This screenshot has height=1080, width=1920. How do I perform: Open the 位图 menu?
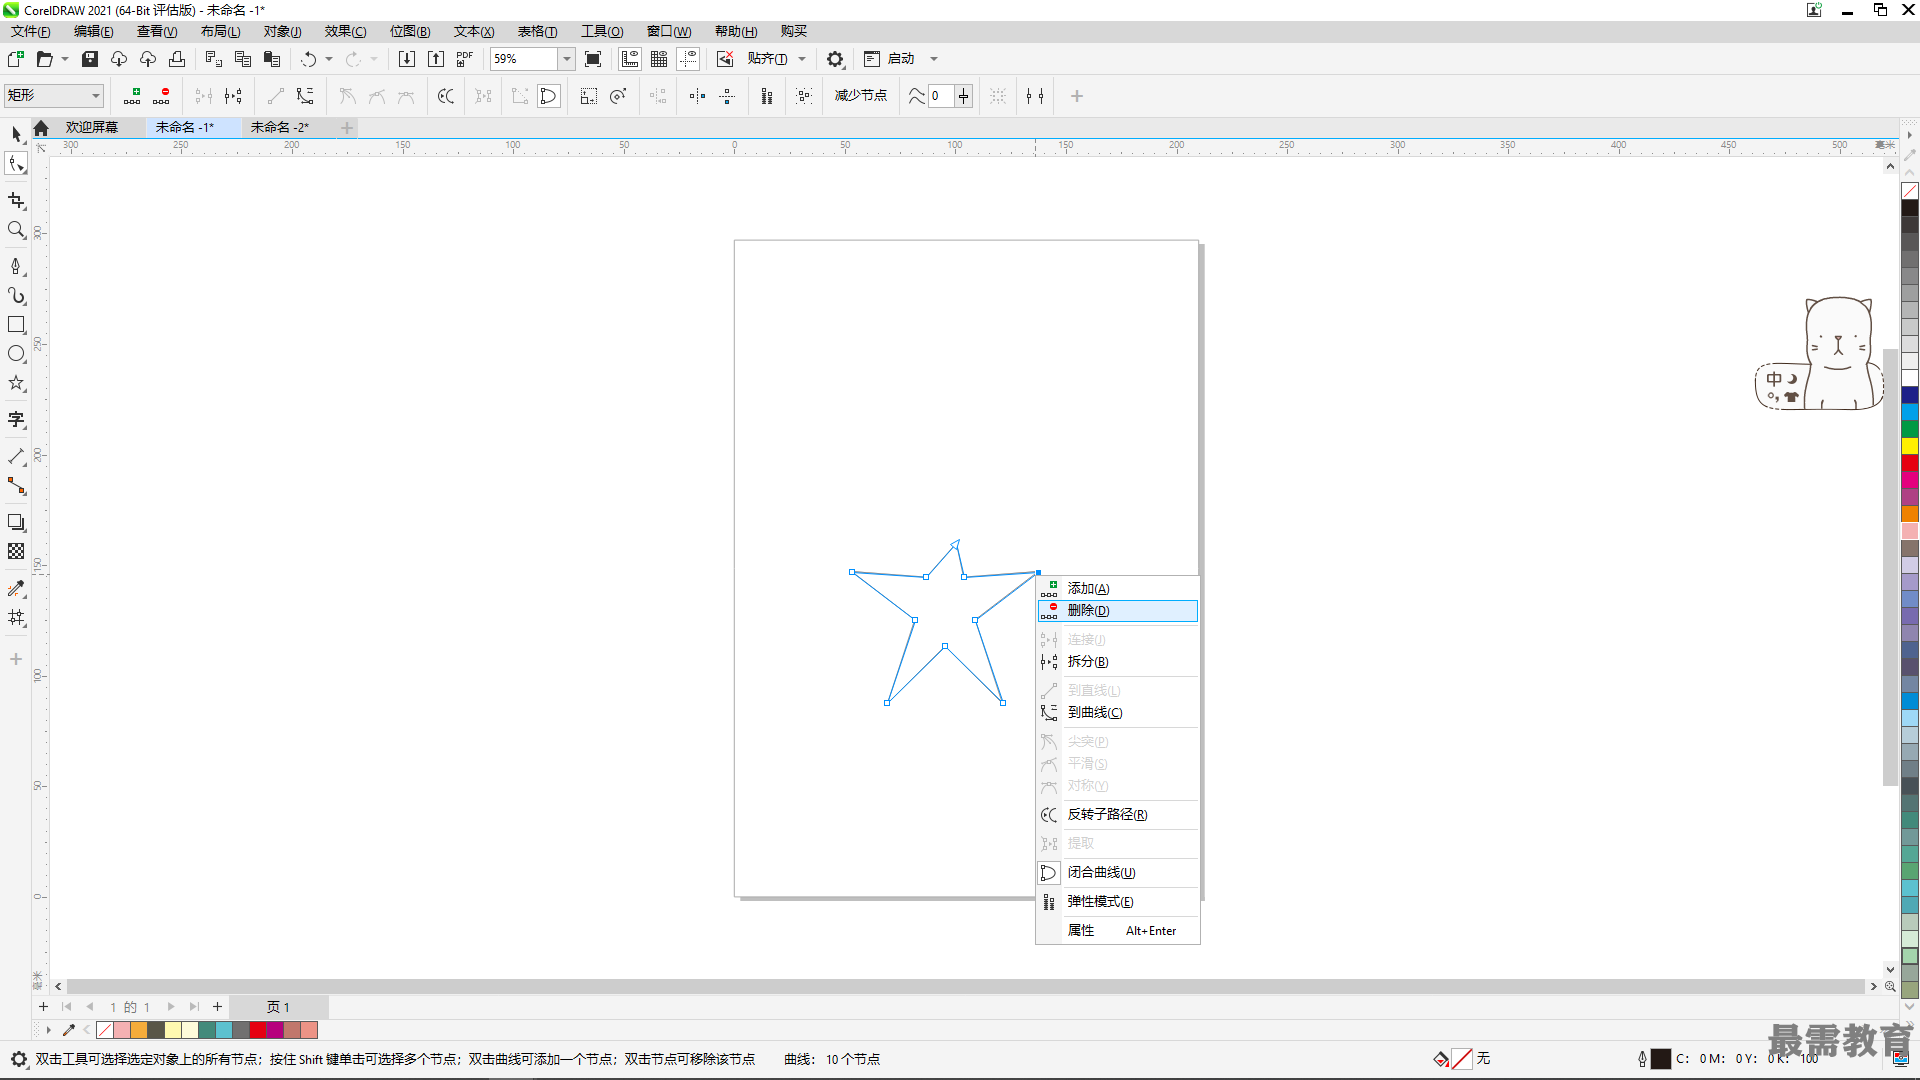pos(410,32)
